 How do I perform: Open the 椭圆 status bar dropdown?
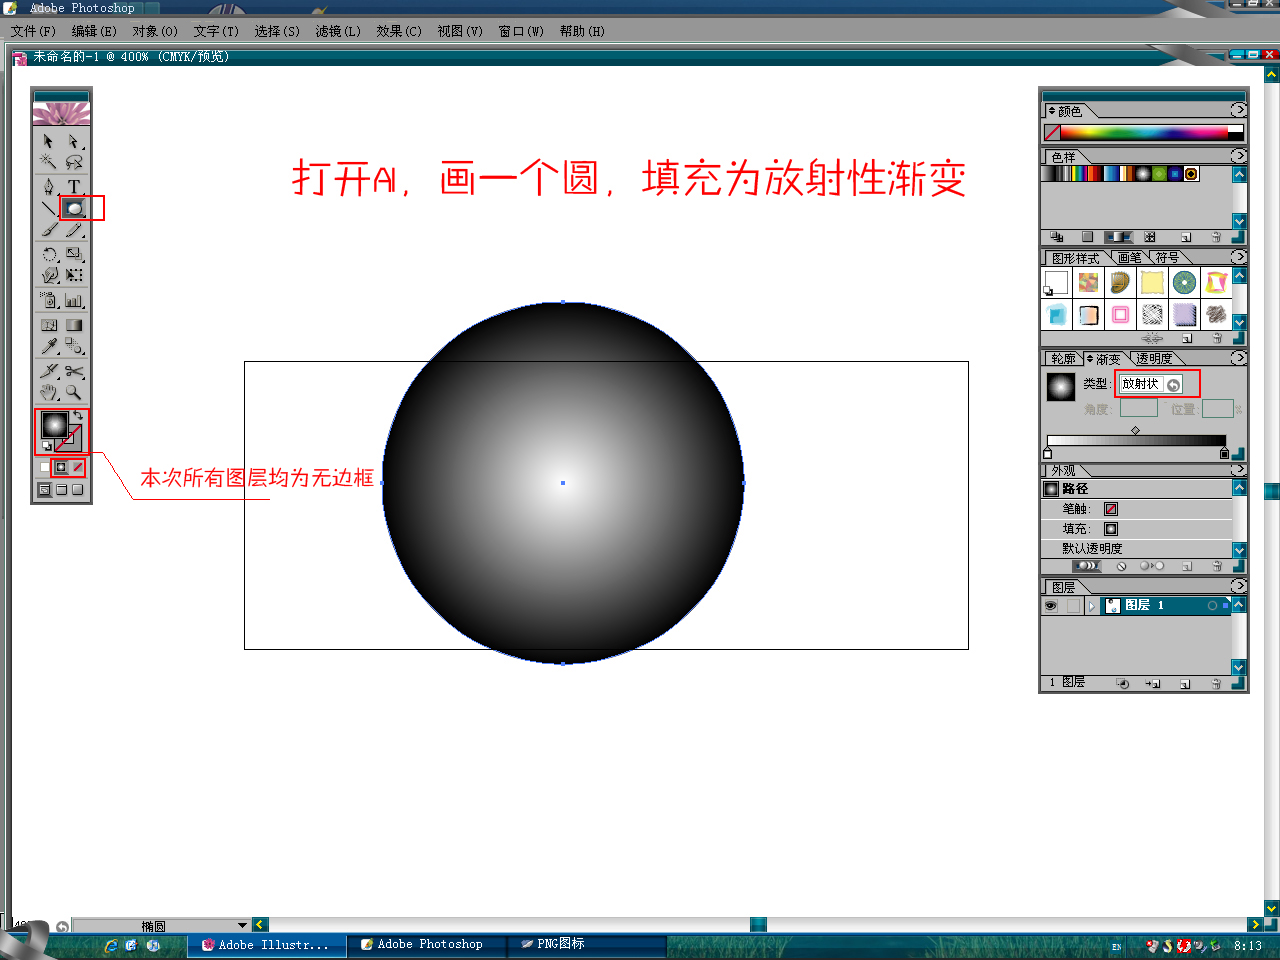click(242, 926)
